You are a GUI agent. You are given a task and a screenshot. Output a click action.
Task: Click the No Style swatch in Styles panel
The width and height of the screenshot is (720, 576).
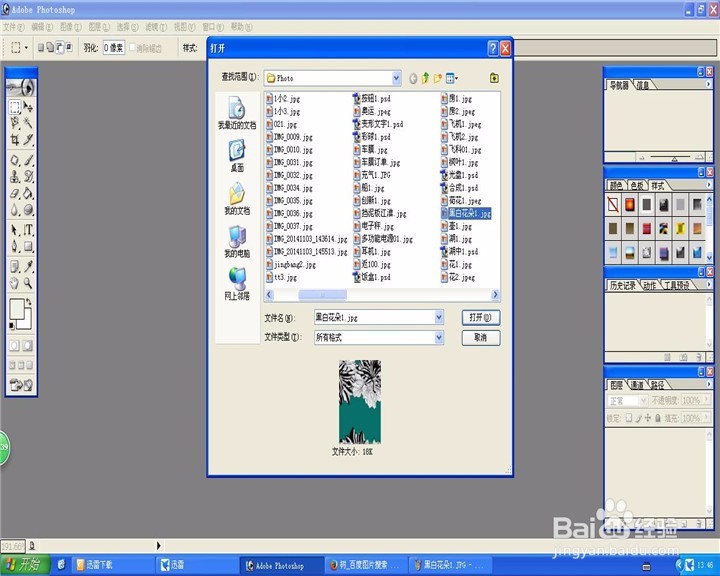click(x=613, y=204)
